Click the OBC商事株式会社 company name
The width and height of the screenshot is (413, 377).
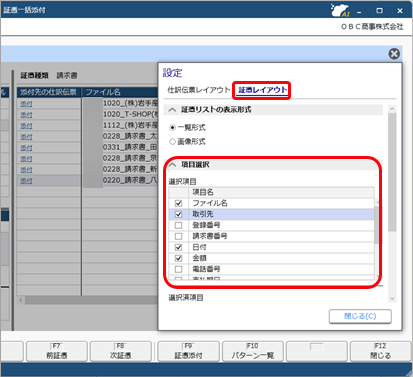pyautogui.click(x=372, y=27)
